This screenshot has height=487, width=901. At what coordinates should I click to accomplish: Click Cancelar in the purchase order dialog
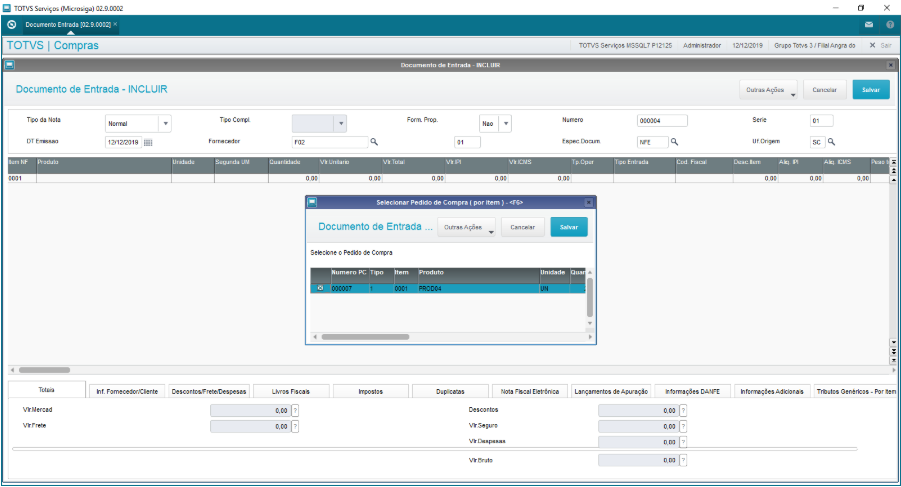pos(522,227)
